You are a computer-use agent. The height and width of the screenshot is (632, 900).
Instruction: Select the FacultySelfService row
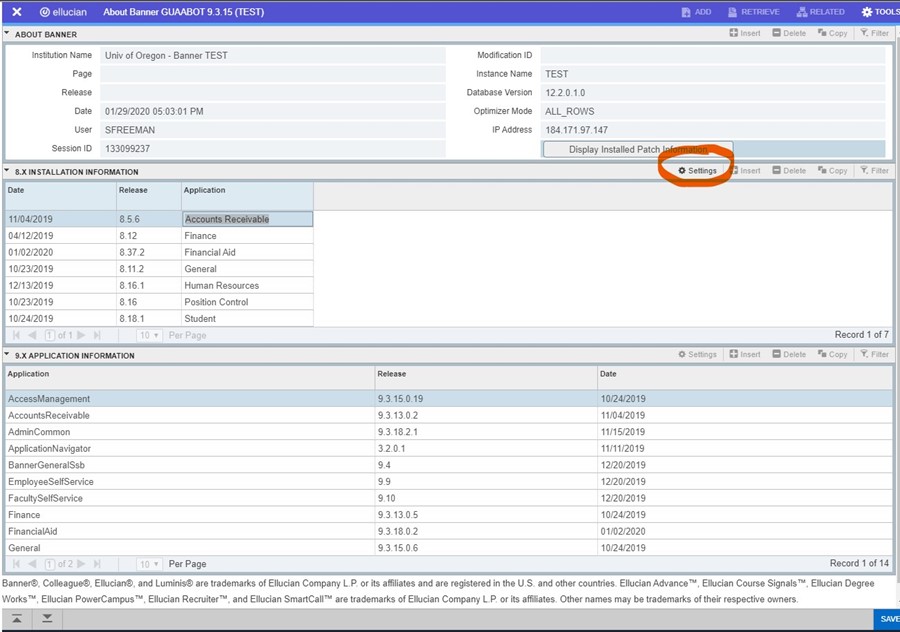[x=449, y=498]
